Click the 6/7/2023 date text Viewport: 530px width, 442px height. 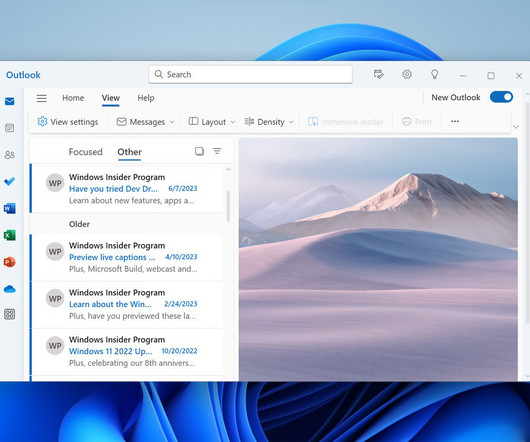pyautogui.click(x=183, y=189)
